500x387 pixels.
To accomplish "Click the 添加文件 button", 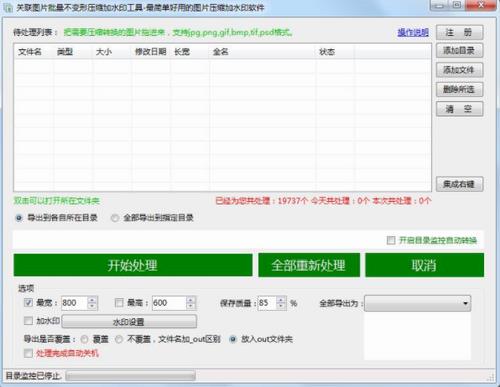I will pyautogui.click(x=459, y=70).
